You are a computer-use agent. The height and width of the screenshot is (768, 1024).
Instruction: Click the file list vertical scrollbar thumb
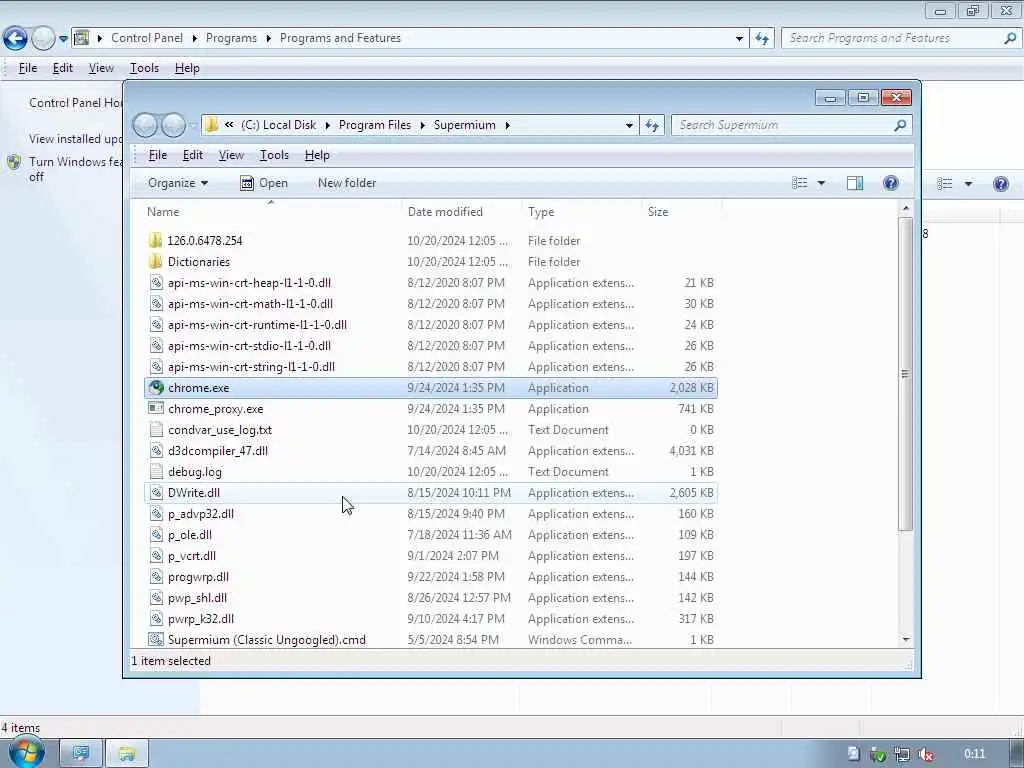point(905,374)
